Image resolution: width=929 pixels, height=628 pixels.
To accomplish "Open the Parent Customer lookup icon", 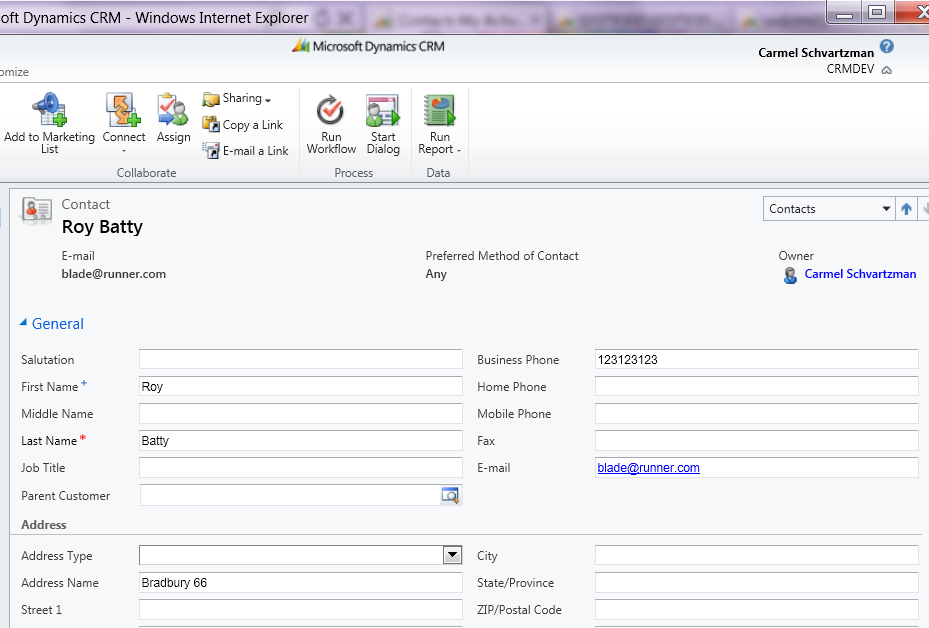I will pyautogui.click(x=450, y=495).
